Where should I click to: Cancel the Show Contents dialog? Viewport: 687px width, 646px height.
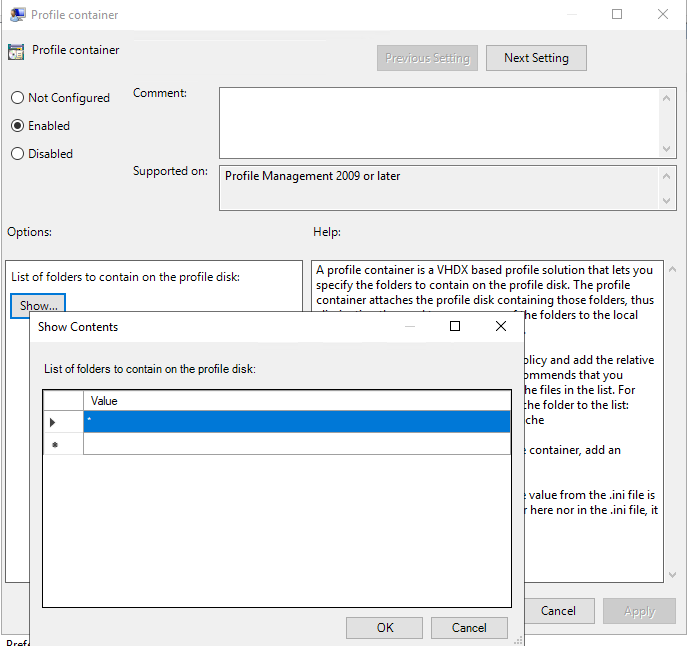click(x=469, y=628)
